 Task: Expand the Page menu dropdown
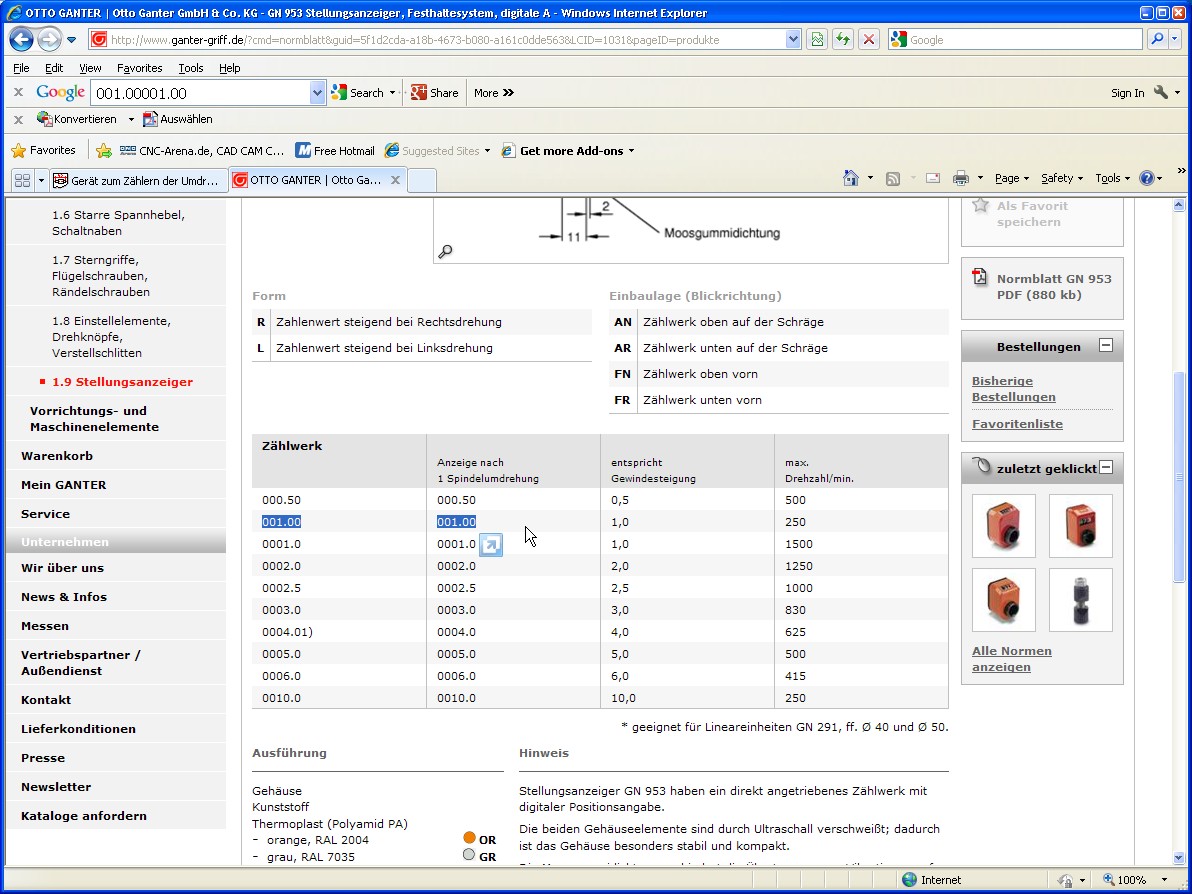(x=1012, y=179)
